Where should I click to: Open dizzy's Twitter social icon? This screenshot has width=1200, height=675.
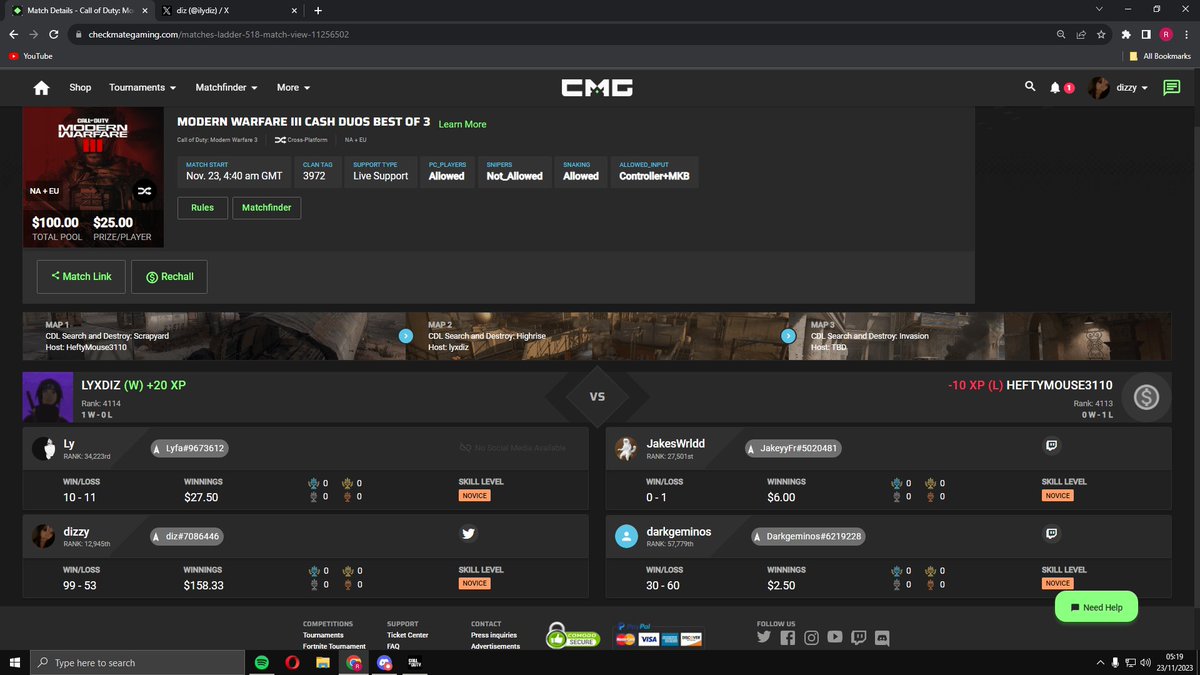(x=468, y=534)
